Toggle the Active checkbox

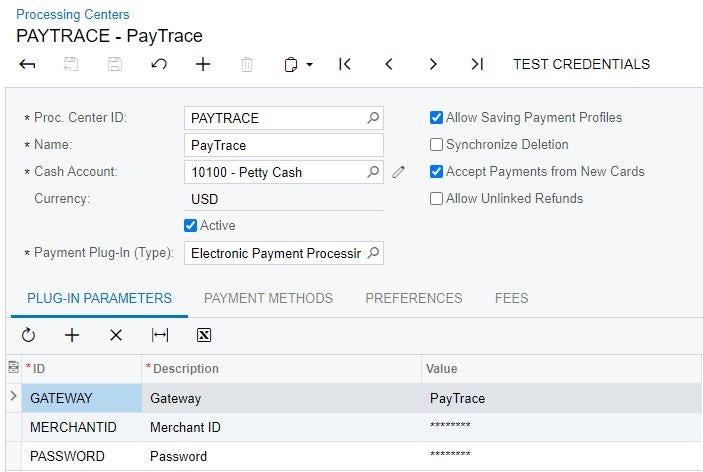191,225
